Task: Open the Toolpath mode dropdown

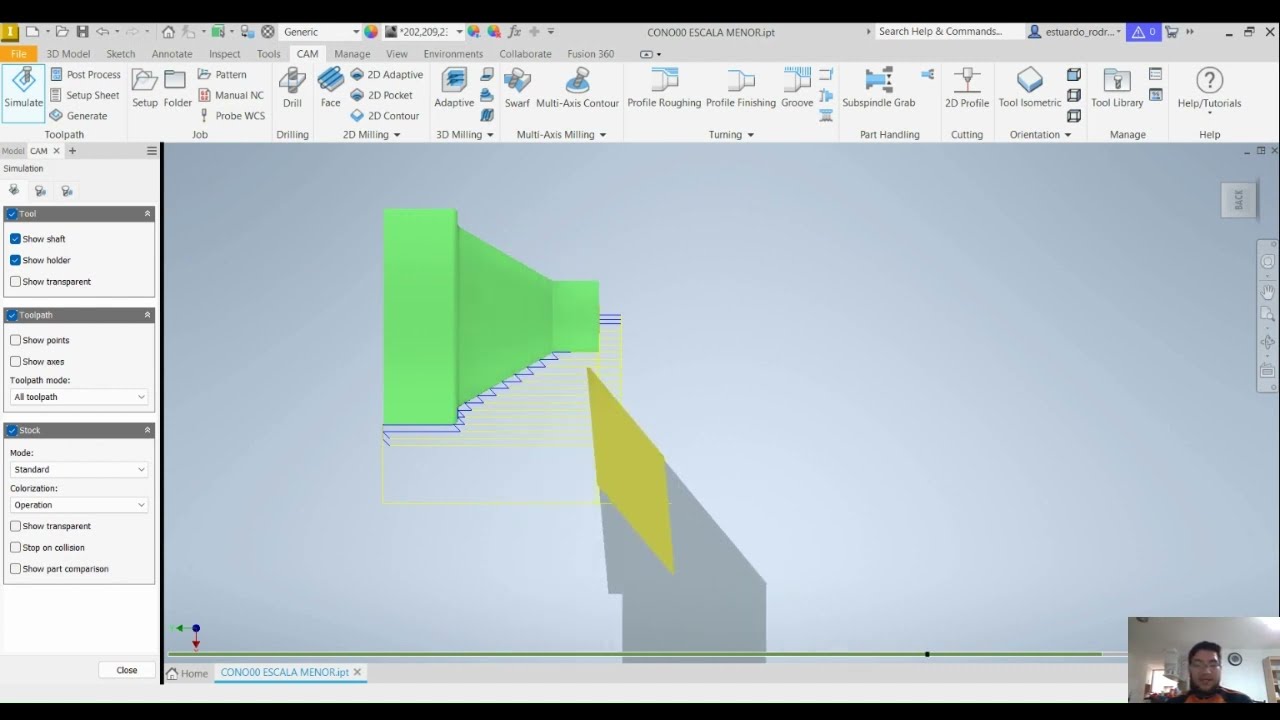Action: pyautogui.click(x=79, y=397)
